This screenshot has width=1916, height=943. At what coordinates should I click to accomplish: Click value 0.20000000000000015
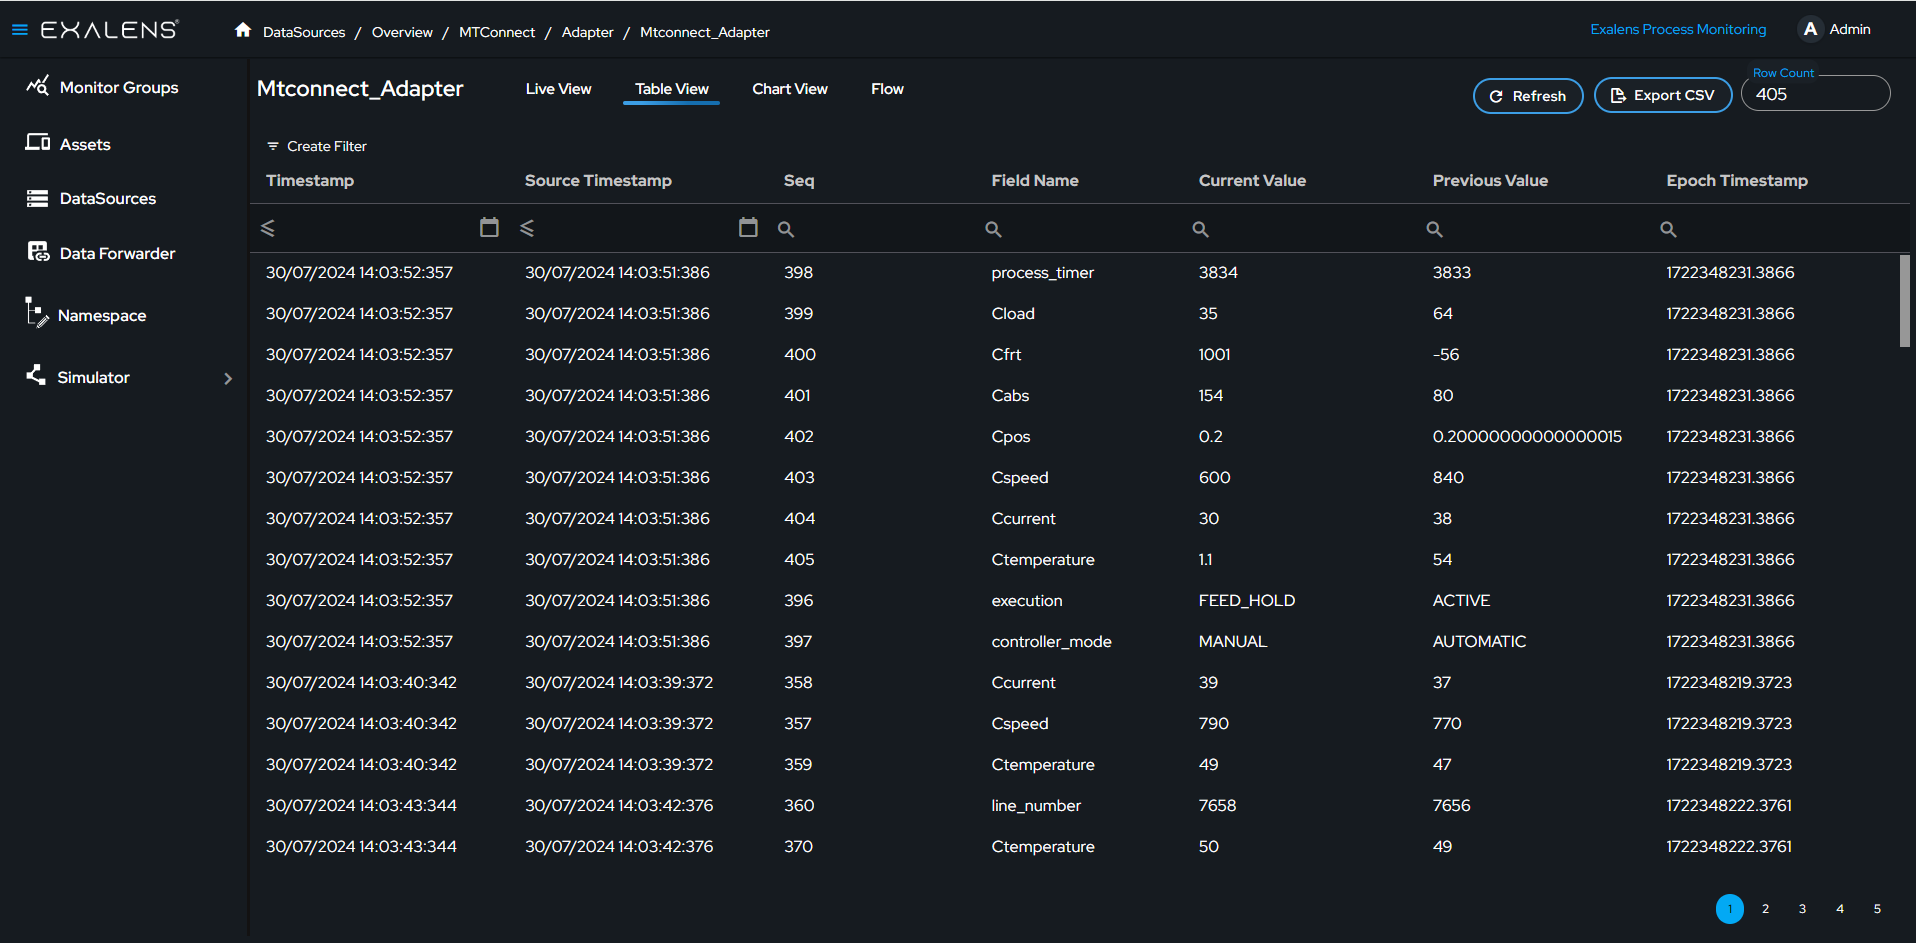pyautogui.click(x=1527, y=436)
